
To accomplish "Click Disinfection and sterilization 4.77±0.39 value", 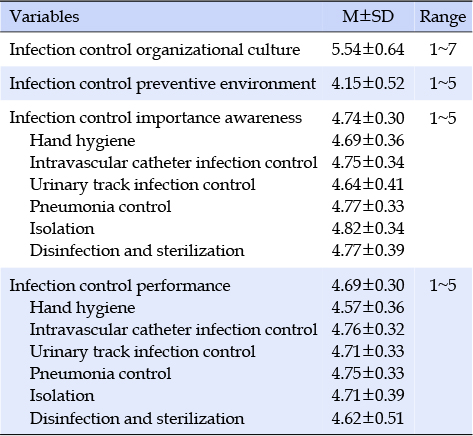I will click(x=368, y=250).
